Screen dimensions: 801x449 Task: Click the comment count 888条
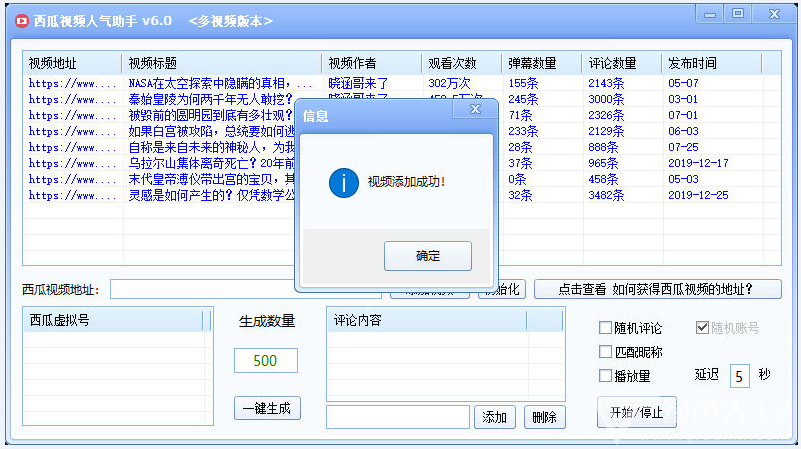(603, 147)
